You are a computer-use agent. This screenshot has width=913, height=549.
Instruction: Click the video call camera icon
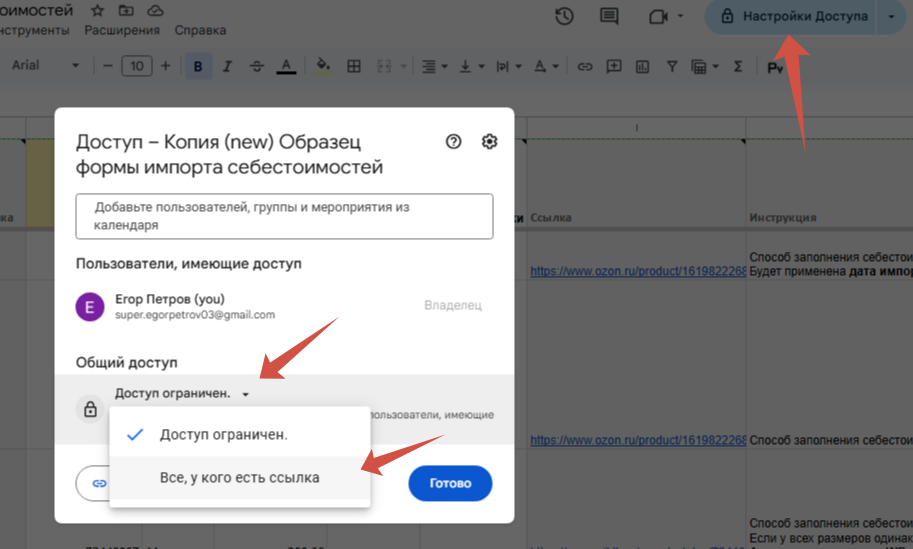tap(658, 16)
